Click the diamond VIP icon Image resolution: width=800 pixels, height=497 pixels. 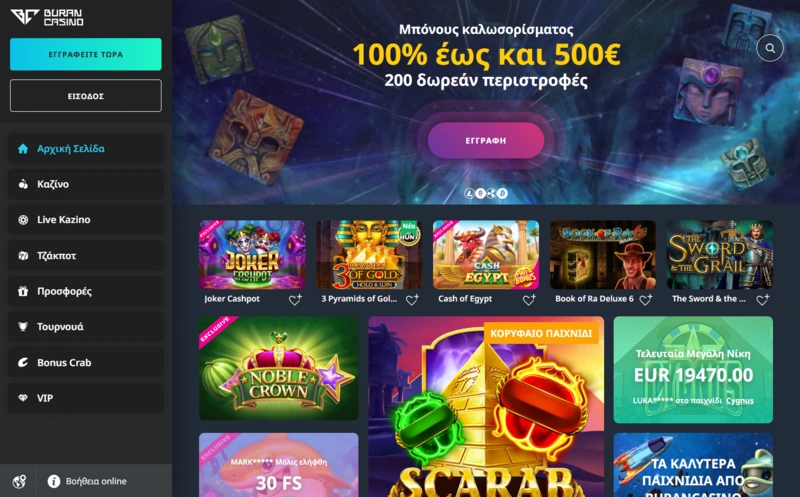(x=23, y=398)
